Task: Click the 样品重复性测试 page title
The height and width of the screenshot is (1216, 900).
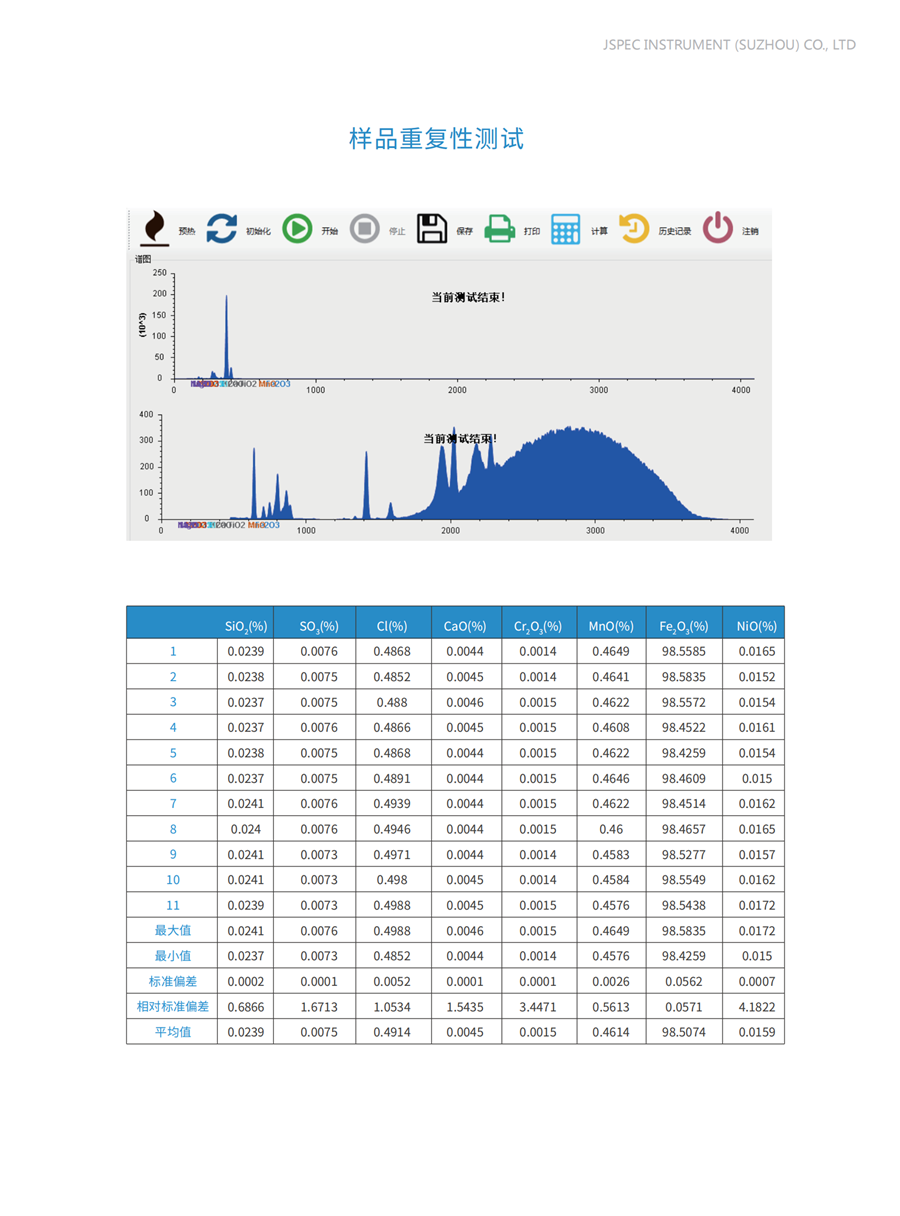Action: 436,139
